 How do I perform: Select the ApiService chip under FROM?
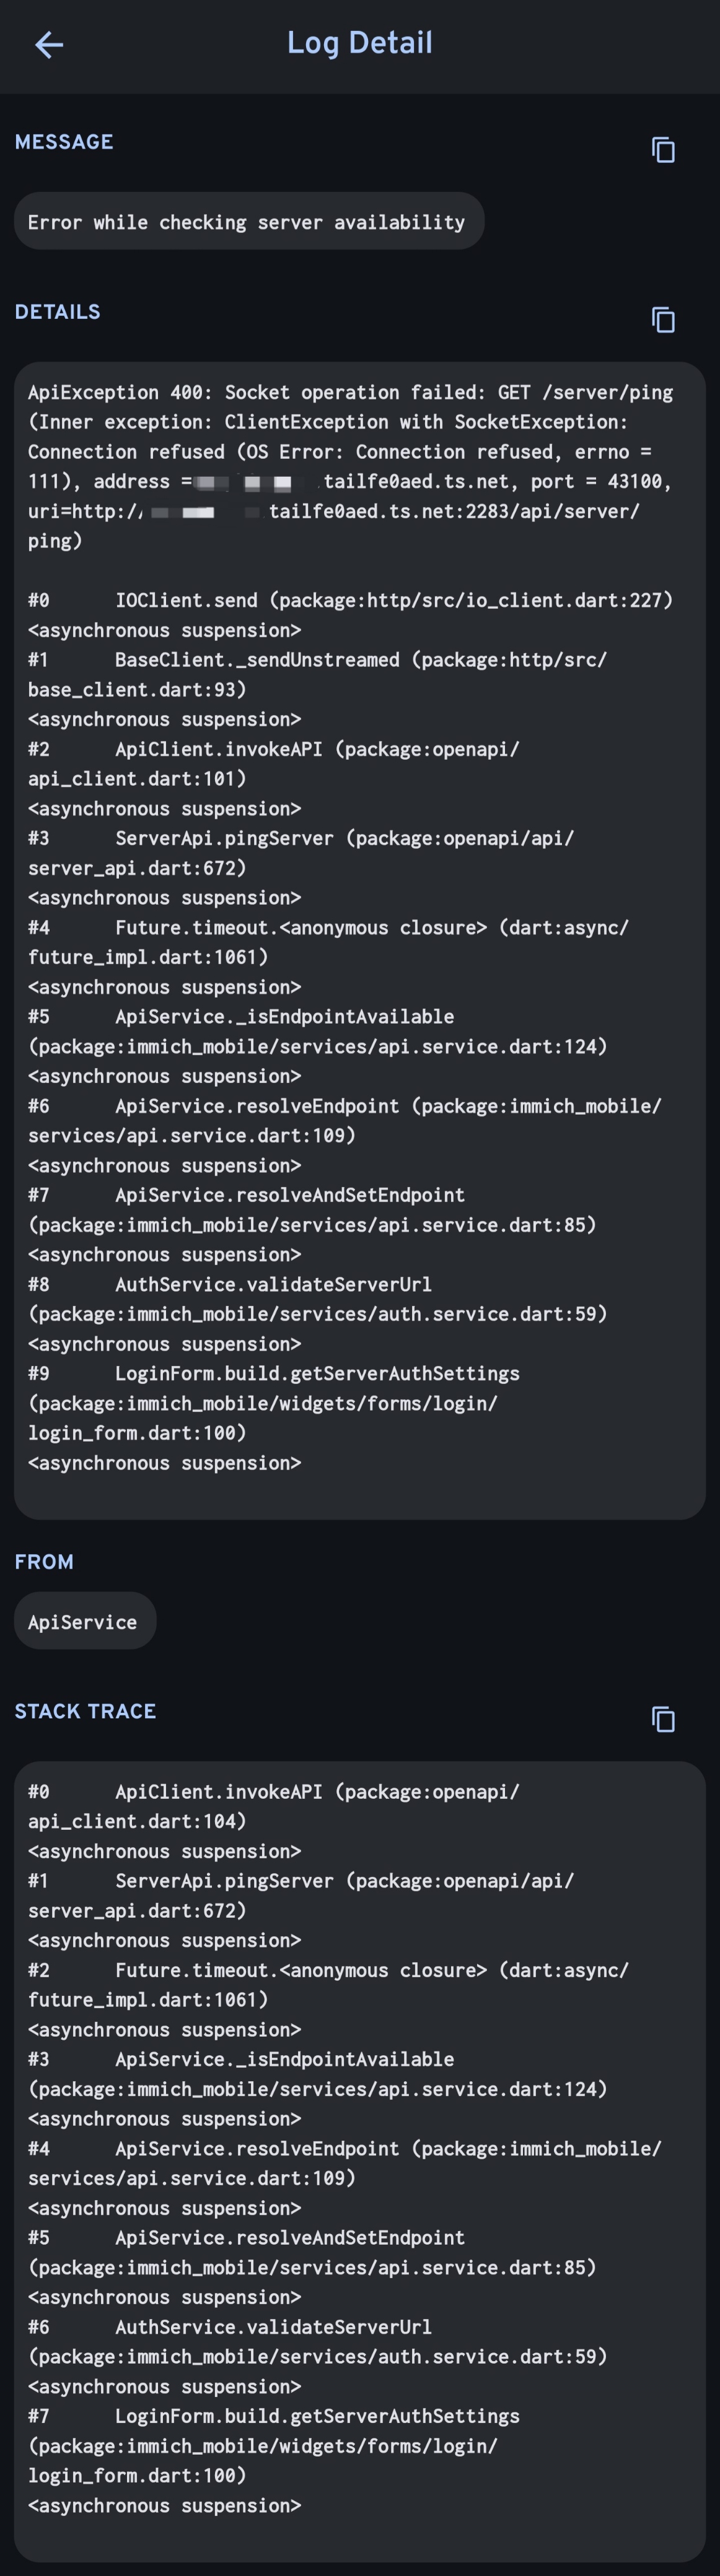(x=84, y=1620)
